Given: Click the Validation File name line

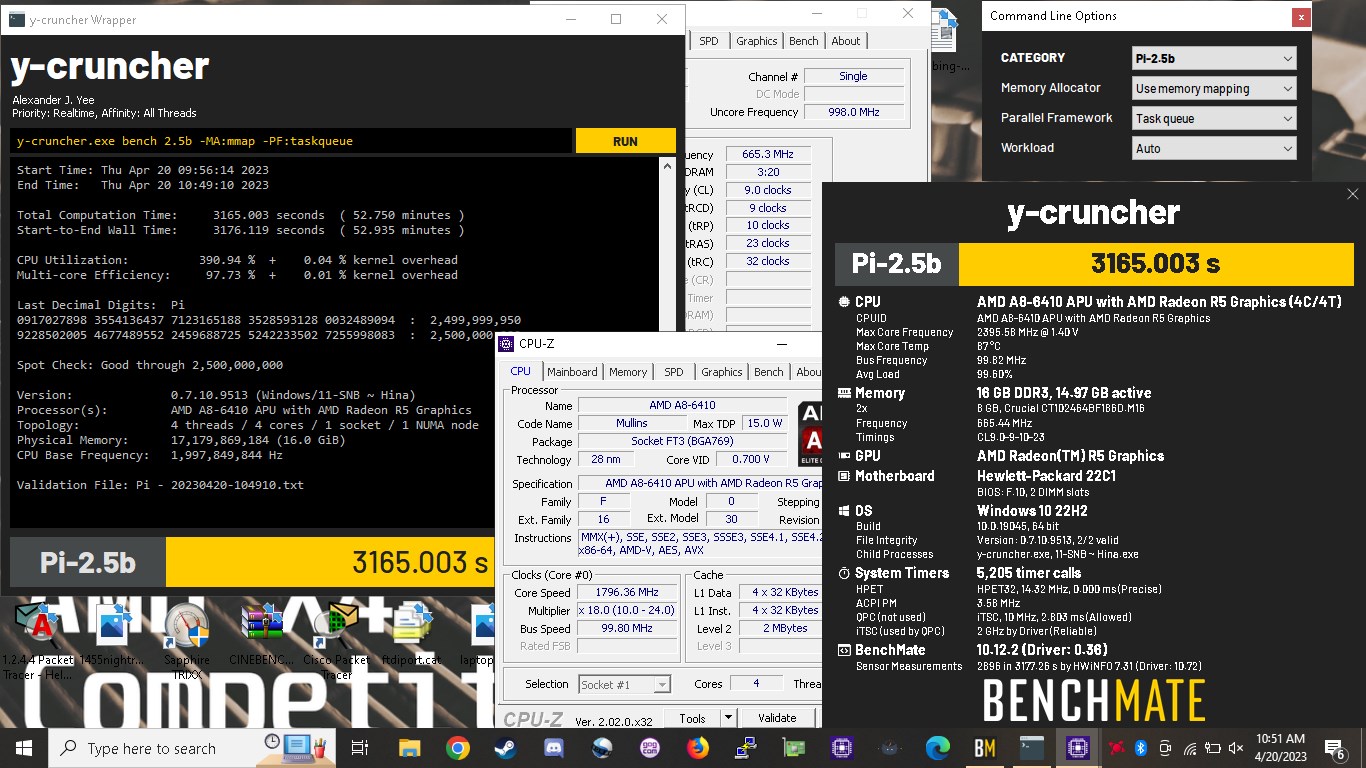Looking at the screenshot, I should [x=160, y=485].
